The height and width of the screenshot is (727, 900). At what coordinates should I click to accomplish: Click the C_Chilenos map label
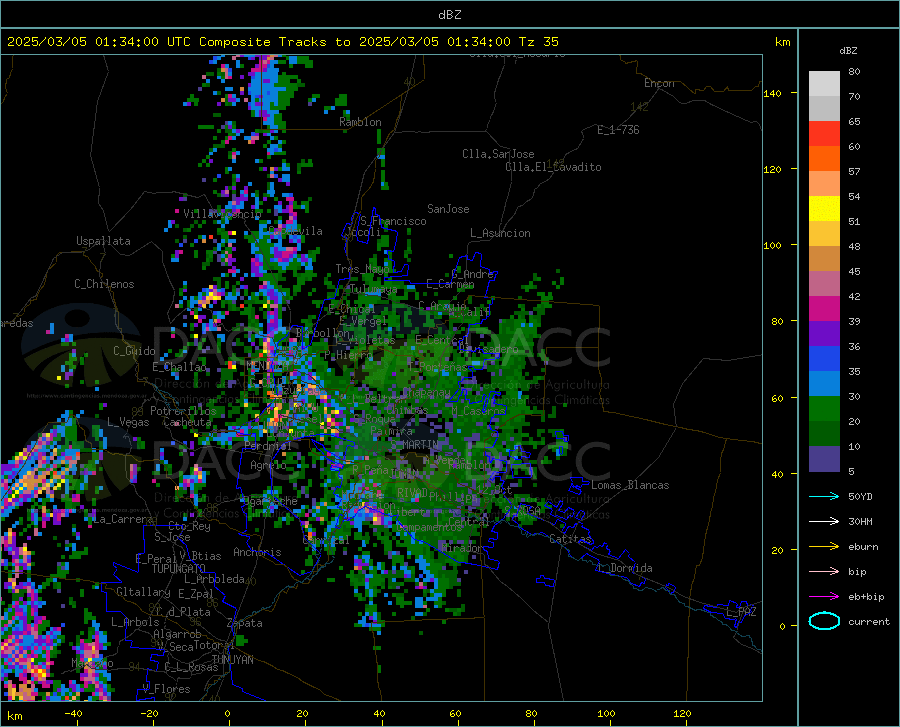pyautogui.click(x=104, y=284)
